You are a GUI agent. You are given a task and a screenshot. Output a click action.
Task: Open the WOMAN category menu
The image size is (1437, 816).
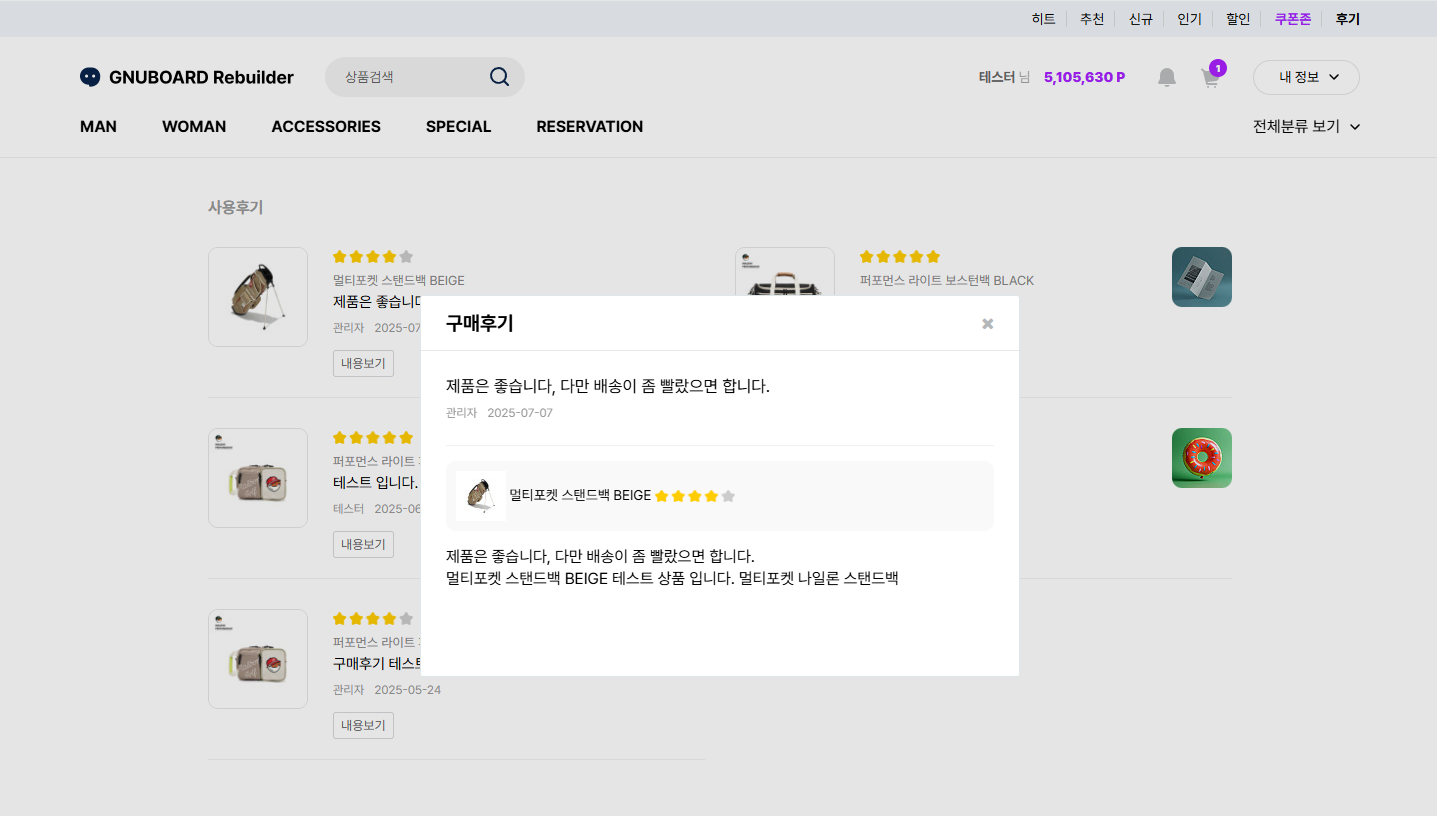(x=194, y=127)
